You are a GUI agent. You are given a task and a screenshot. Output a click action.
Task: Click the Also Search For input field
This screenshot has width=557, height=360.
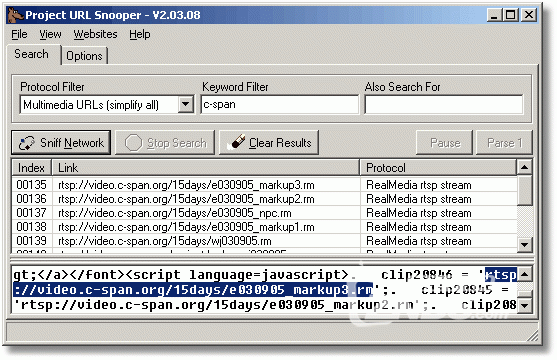click(x=444, y=104)
